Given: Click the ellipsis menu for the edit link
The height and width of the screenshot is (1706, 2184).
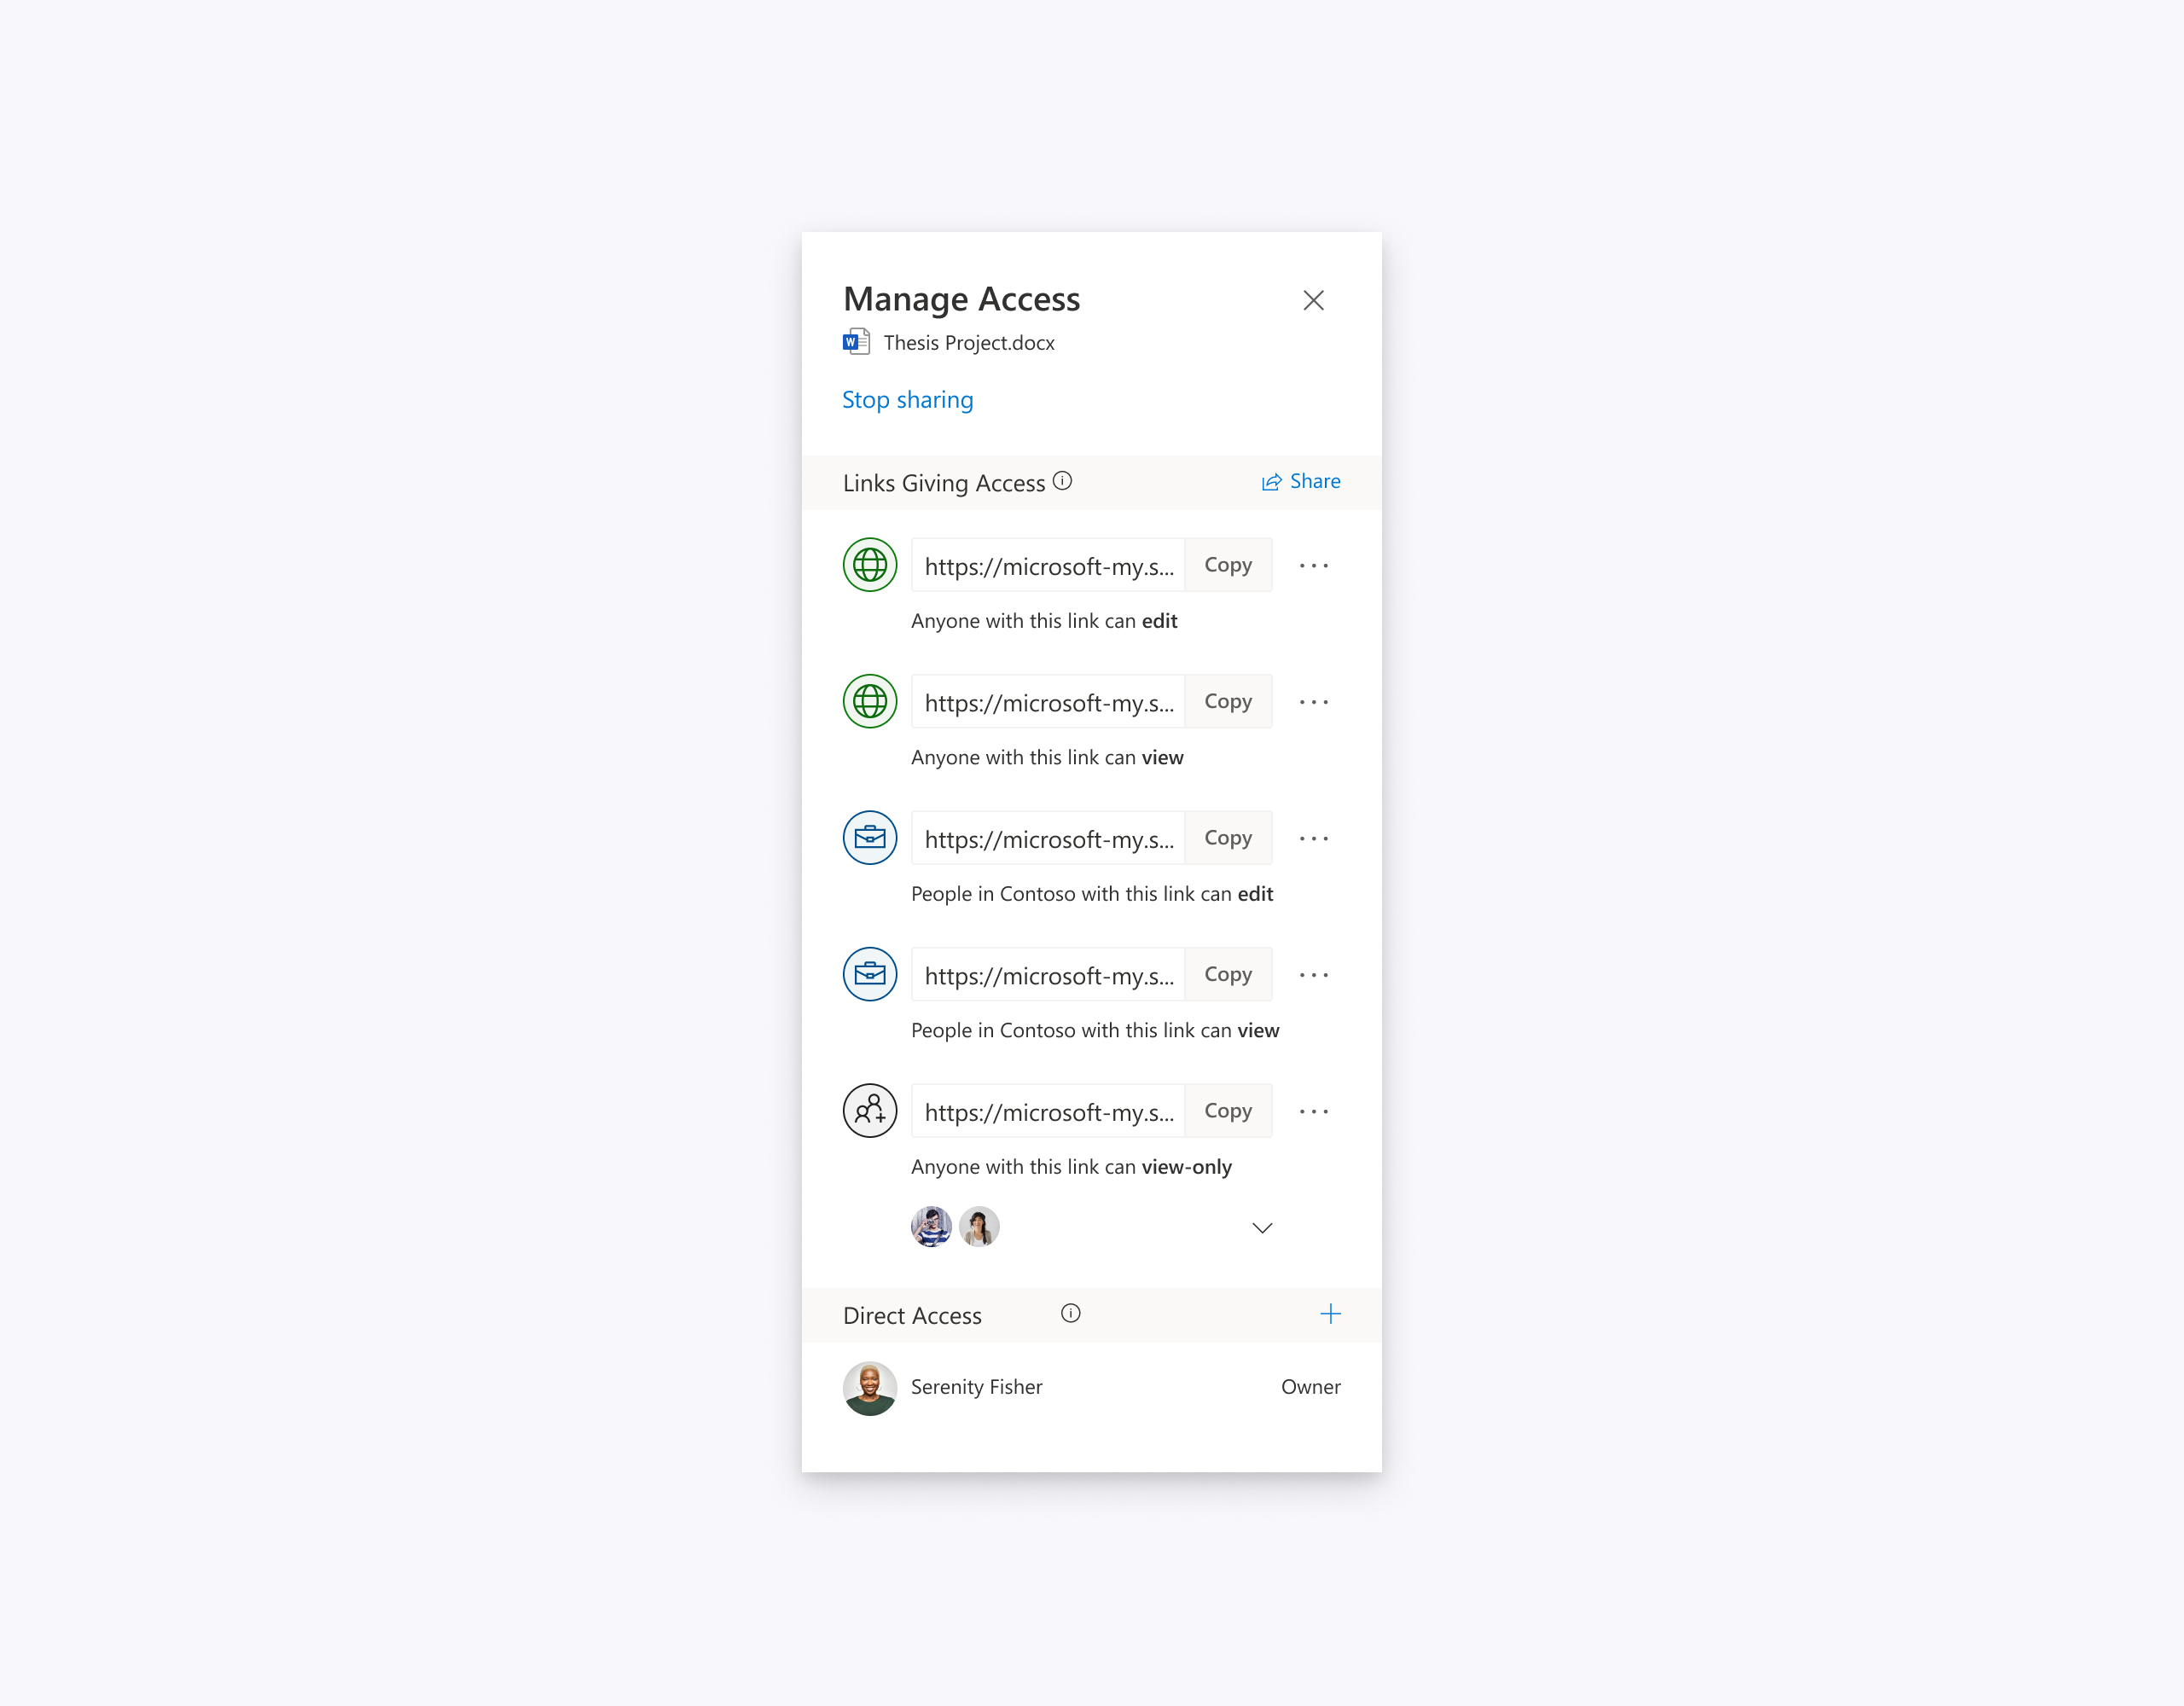Looking at the screenshot, I should [x=1314, y=566].
